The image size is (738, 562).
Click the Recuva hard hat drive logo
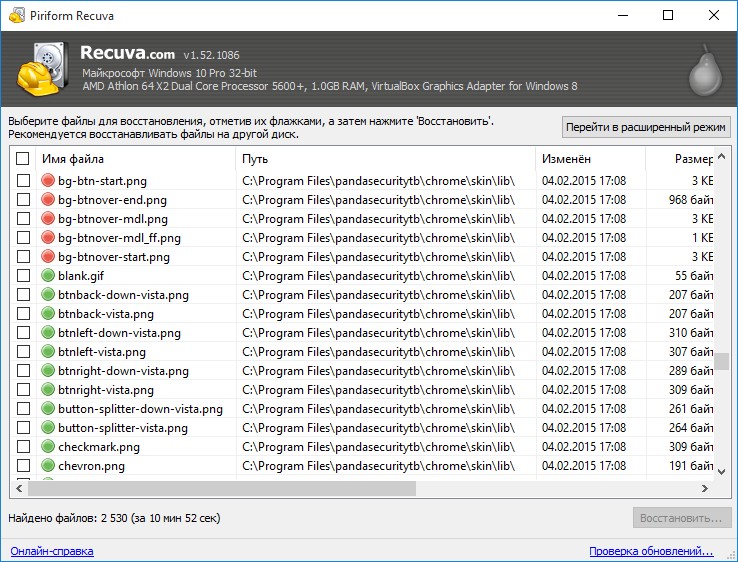(42, 69)
